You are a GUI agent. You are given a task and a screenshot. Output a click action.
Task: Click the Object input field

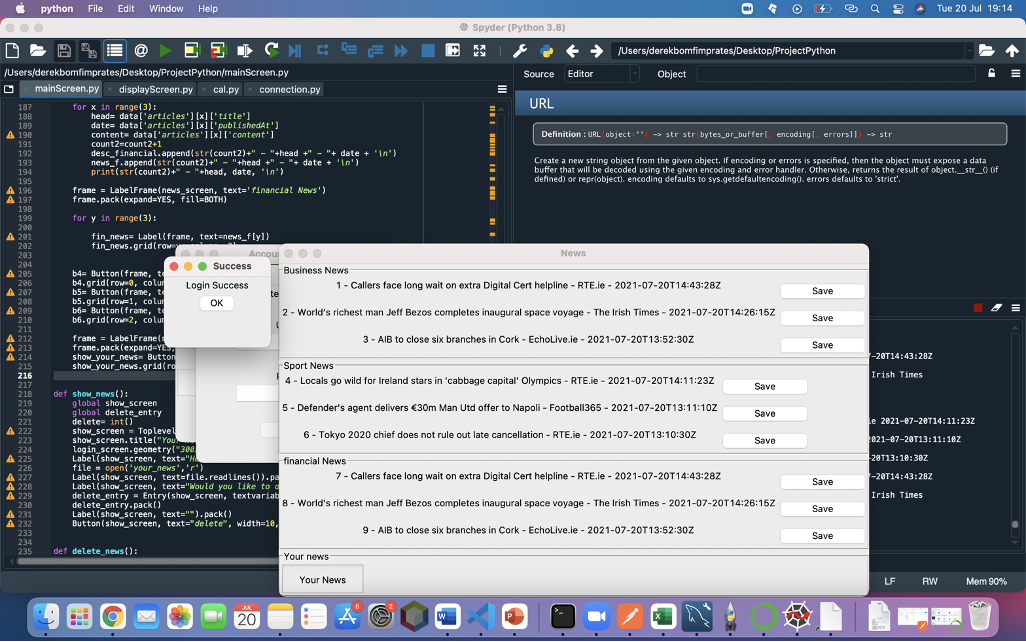(x=836, y=74)
